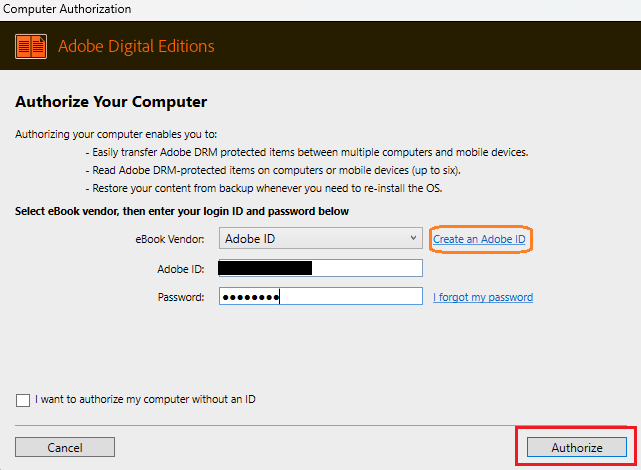Click the Authorize button
The height and width of the screenshot is (470, 641).
pos(577,447)
